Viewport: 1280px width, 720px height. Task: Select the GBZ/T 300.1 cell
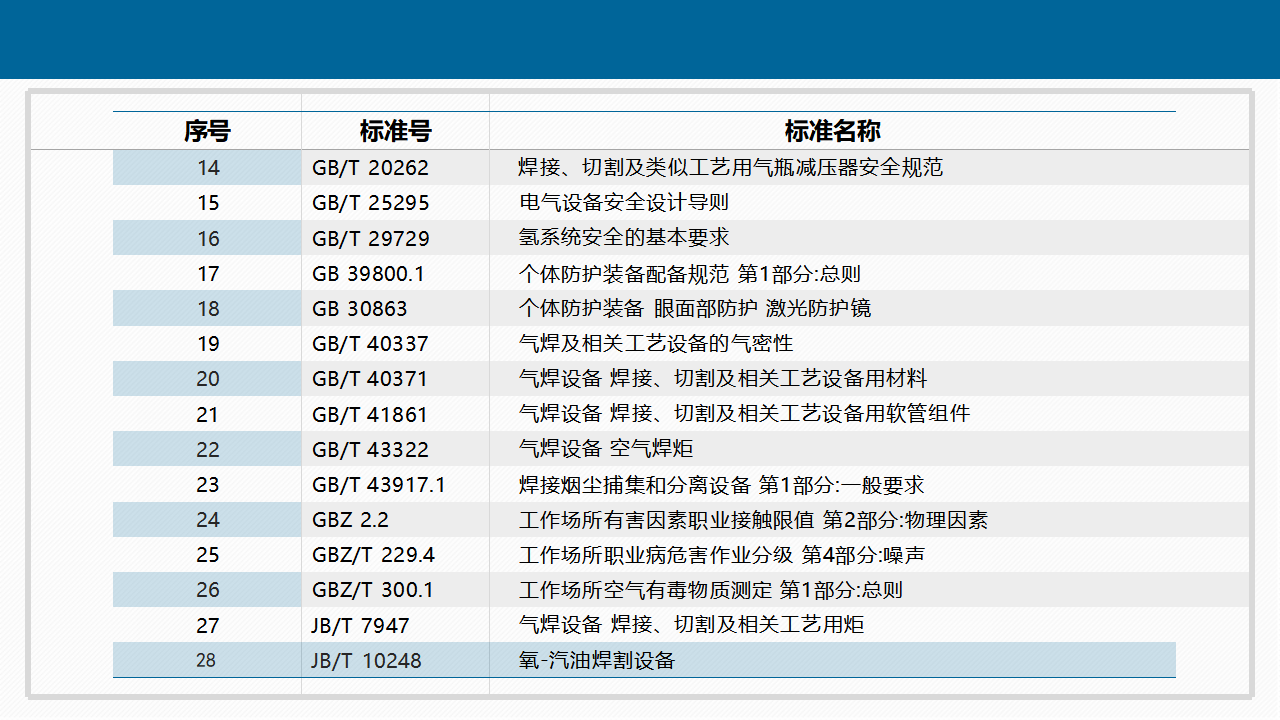373,590
